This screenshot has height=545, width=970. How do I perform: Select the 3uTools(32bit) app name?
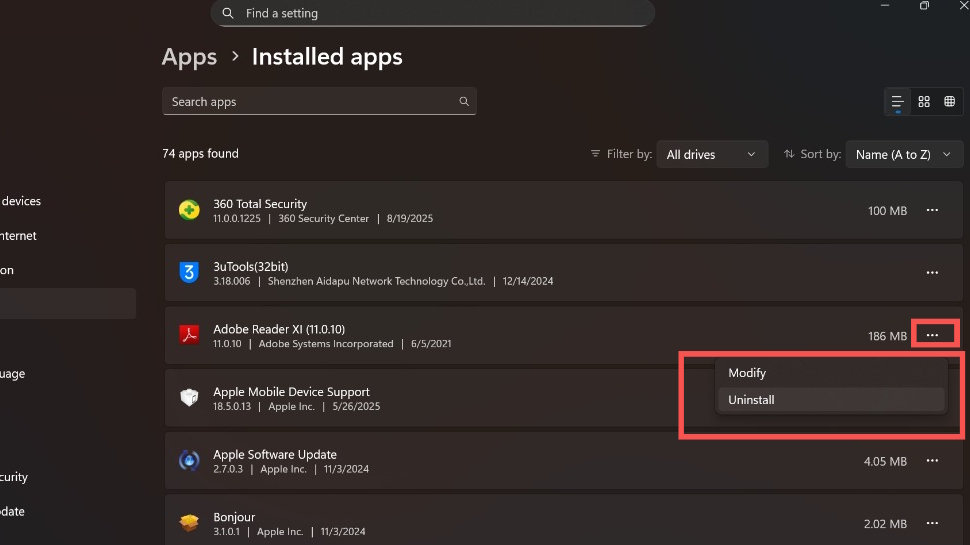[x=251, y=267]
